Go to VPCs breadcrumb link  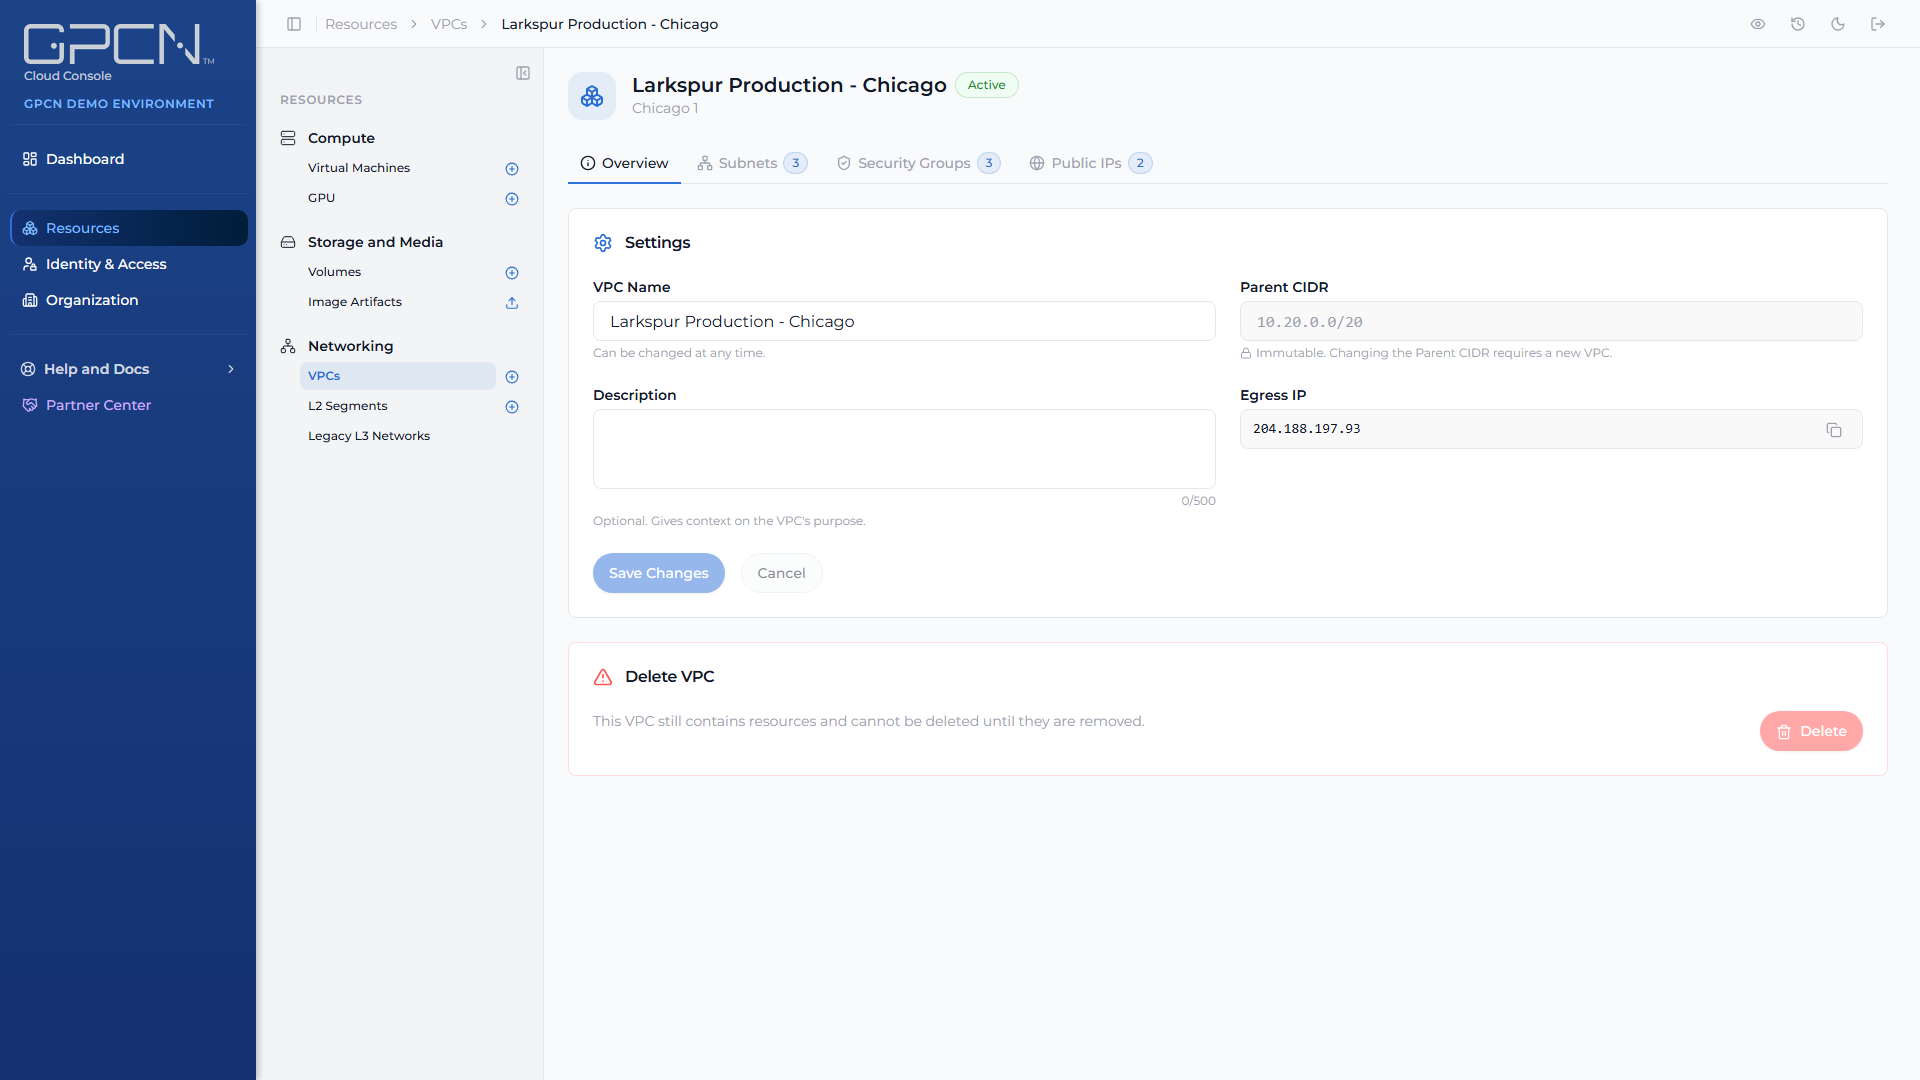coord(449,24)
